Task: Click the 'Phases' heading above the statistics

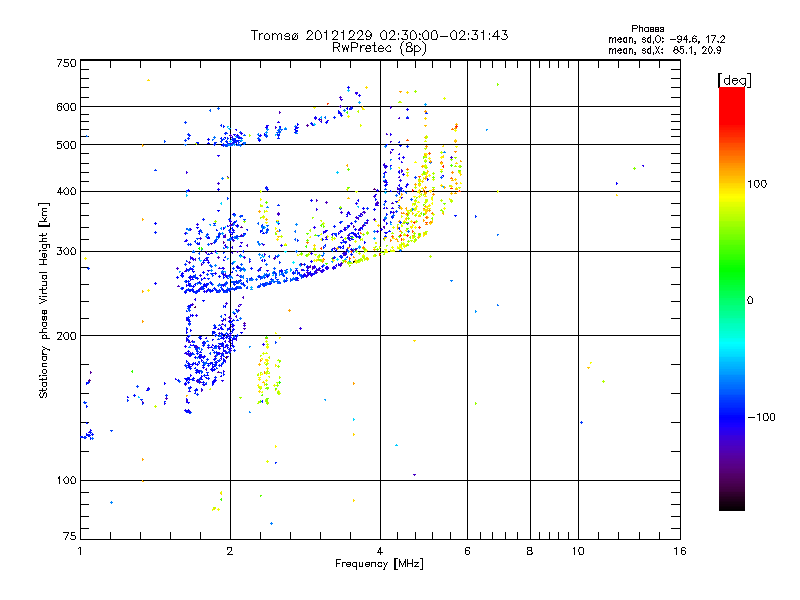Action: pos(647,29)
